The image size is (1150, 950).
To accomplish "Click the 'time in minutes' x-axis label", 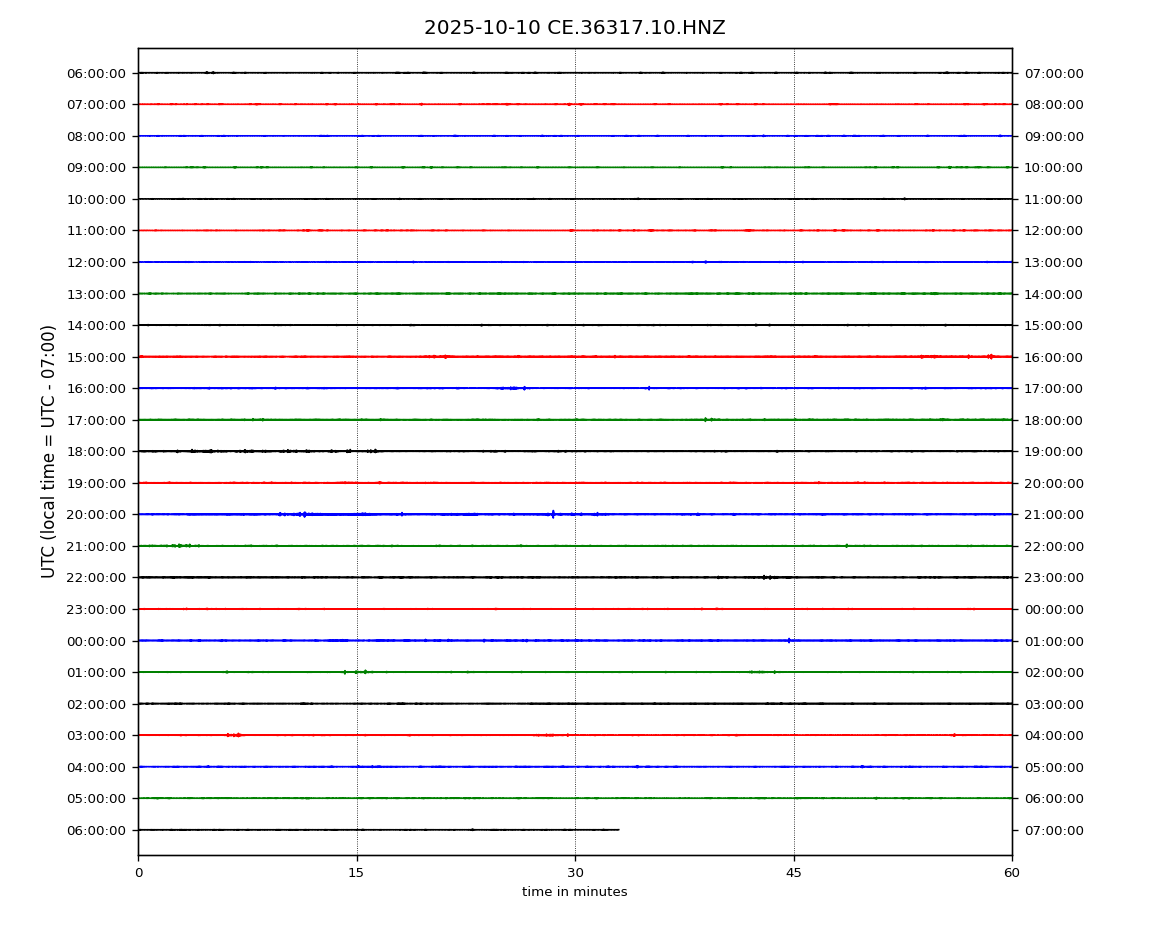I will tap(574, 892).
